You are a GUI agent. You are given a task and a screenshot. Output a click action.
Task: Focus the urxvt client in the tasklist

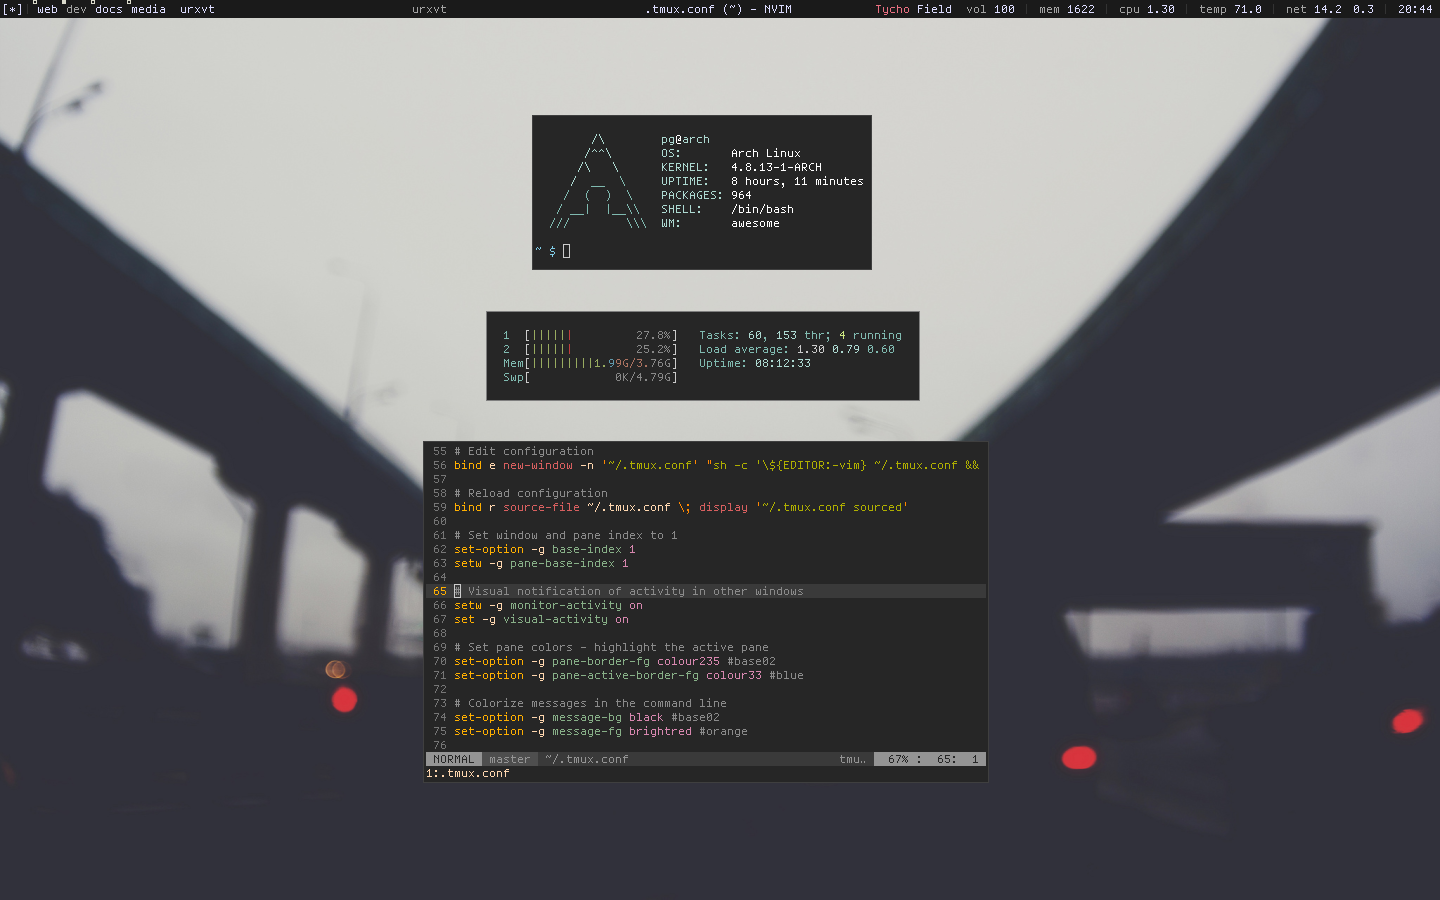tap(429, 9)
